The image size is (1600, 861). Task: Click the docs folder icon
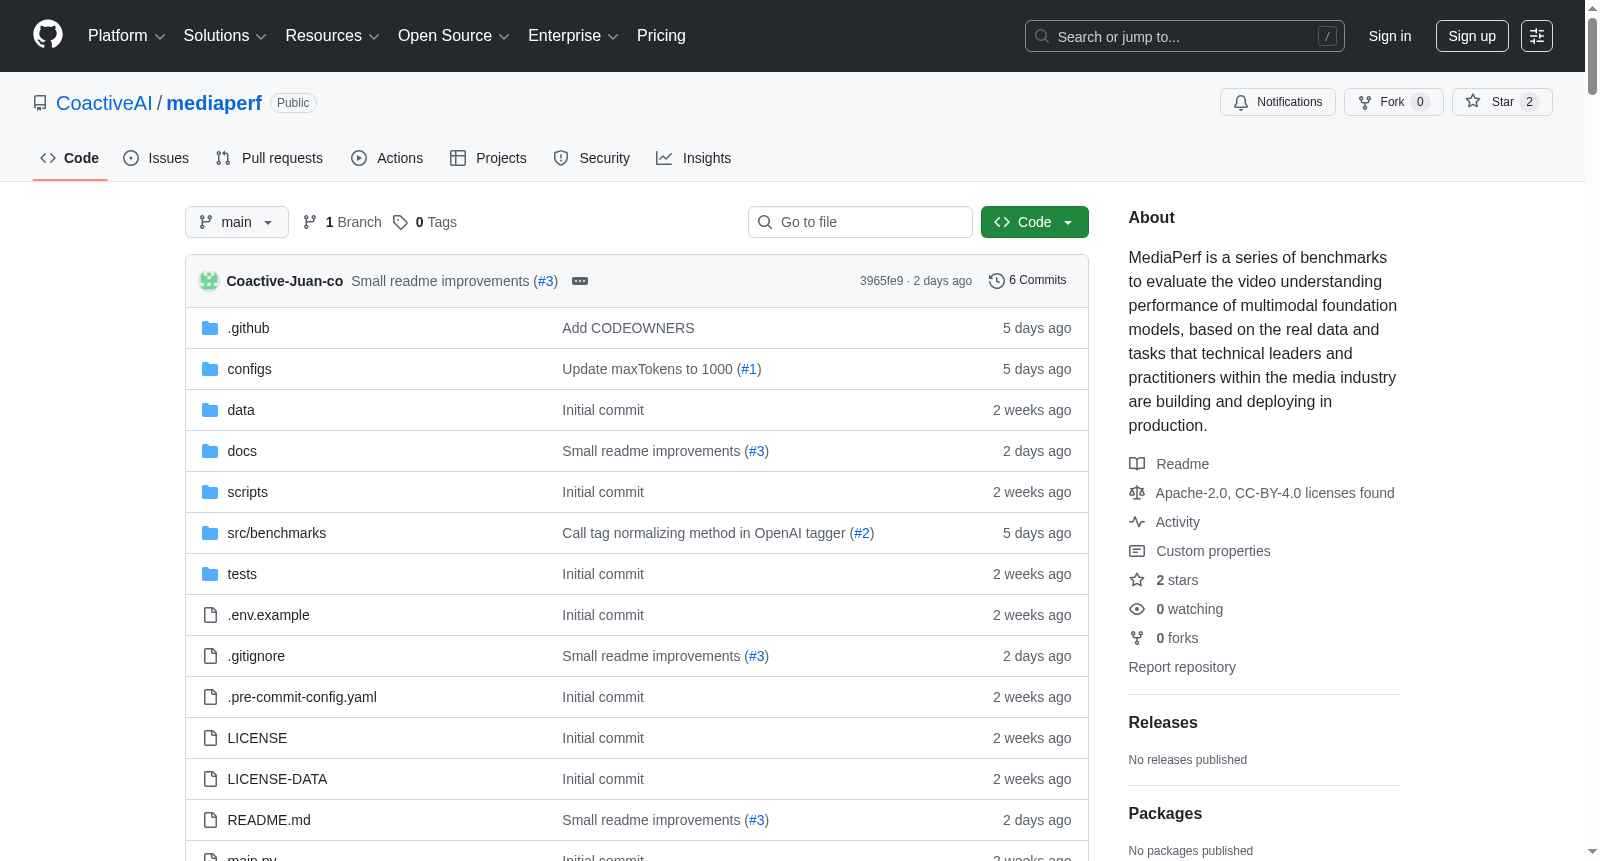(210, 451)
